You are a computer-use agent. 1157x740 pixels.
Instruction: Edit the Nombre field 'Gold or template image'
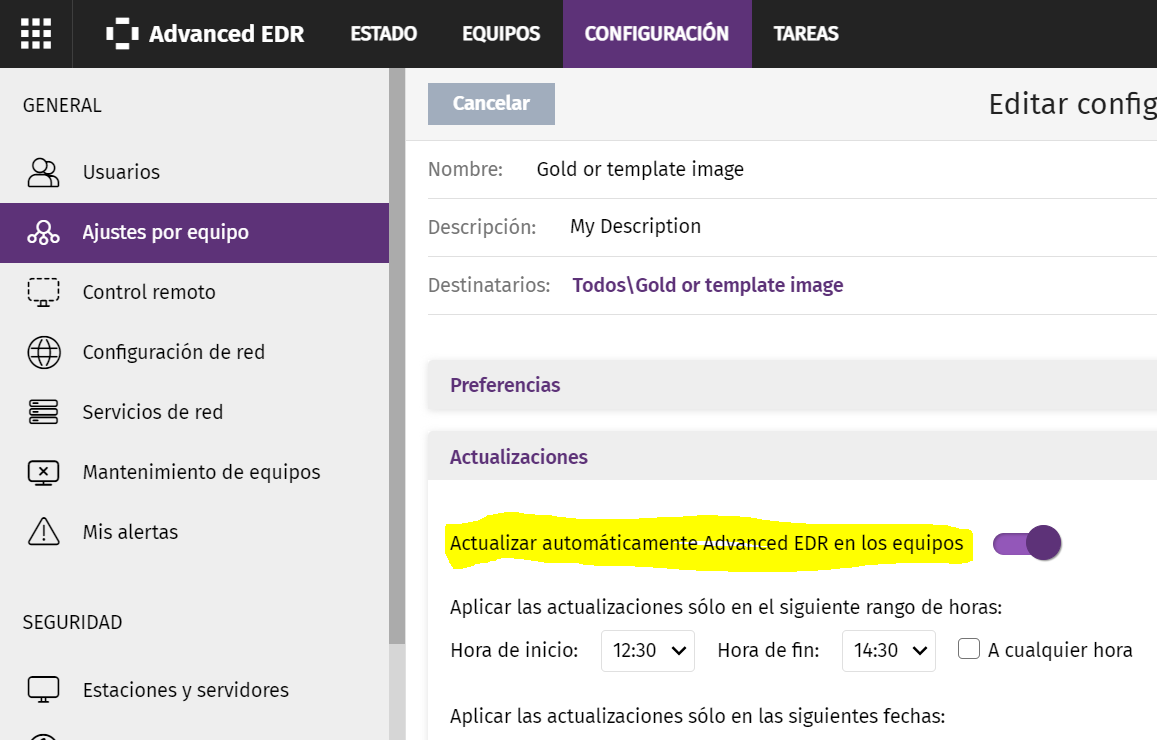coord(640,170)
